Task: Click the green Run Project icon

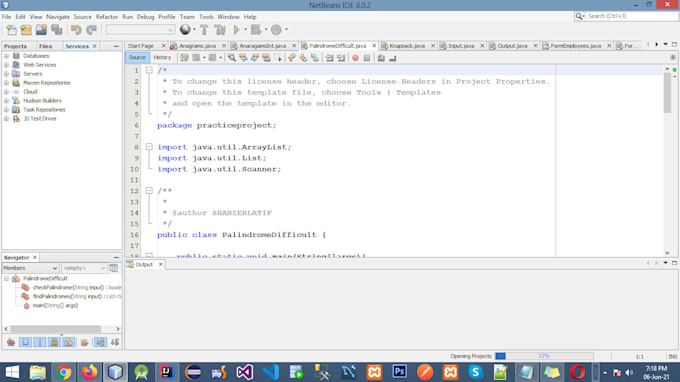Action: 236,29
